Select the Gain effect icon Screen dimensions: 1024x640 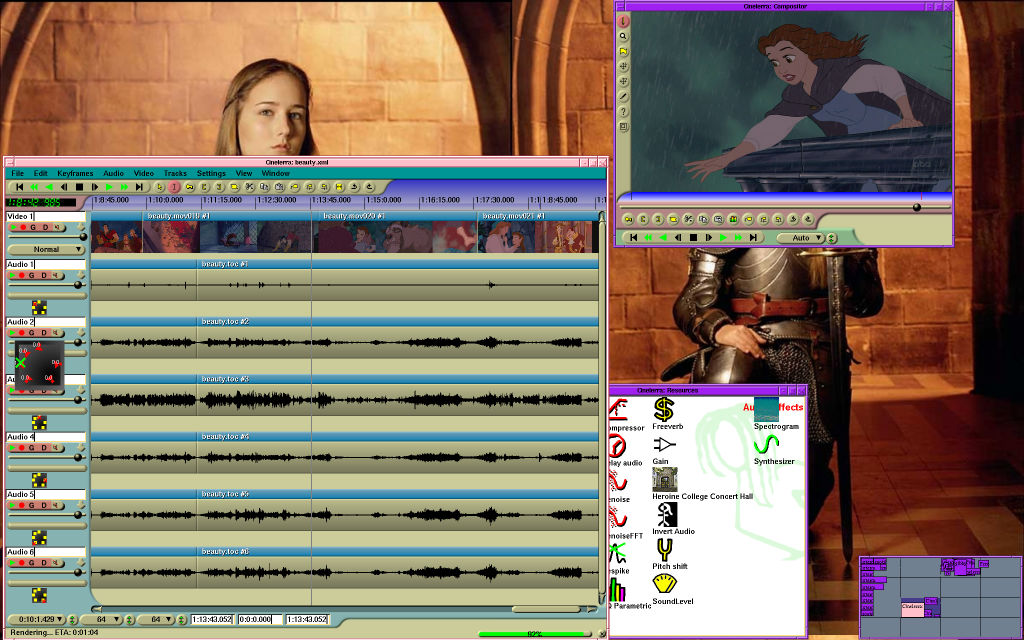tap(664, 444)
